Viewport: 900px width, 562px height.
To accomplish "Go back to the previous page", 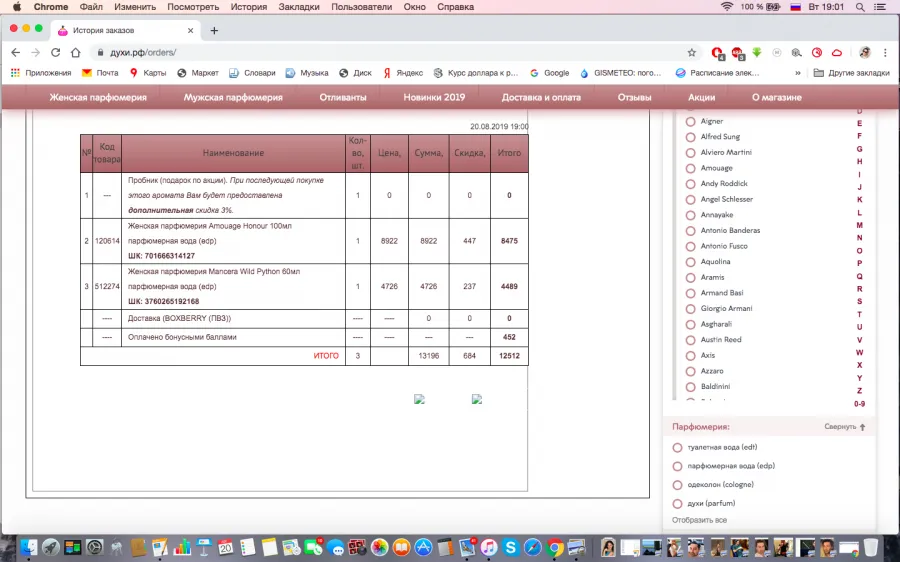I will (15, 52).
